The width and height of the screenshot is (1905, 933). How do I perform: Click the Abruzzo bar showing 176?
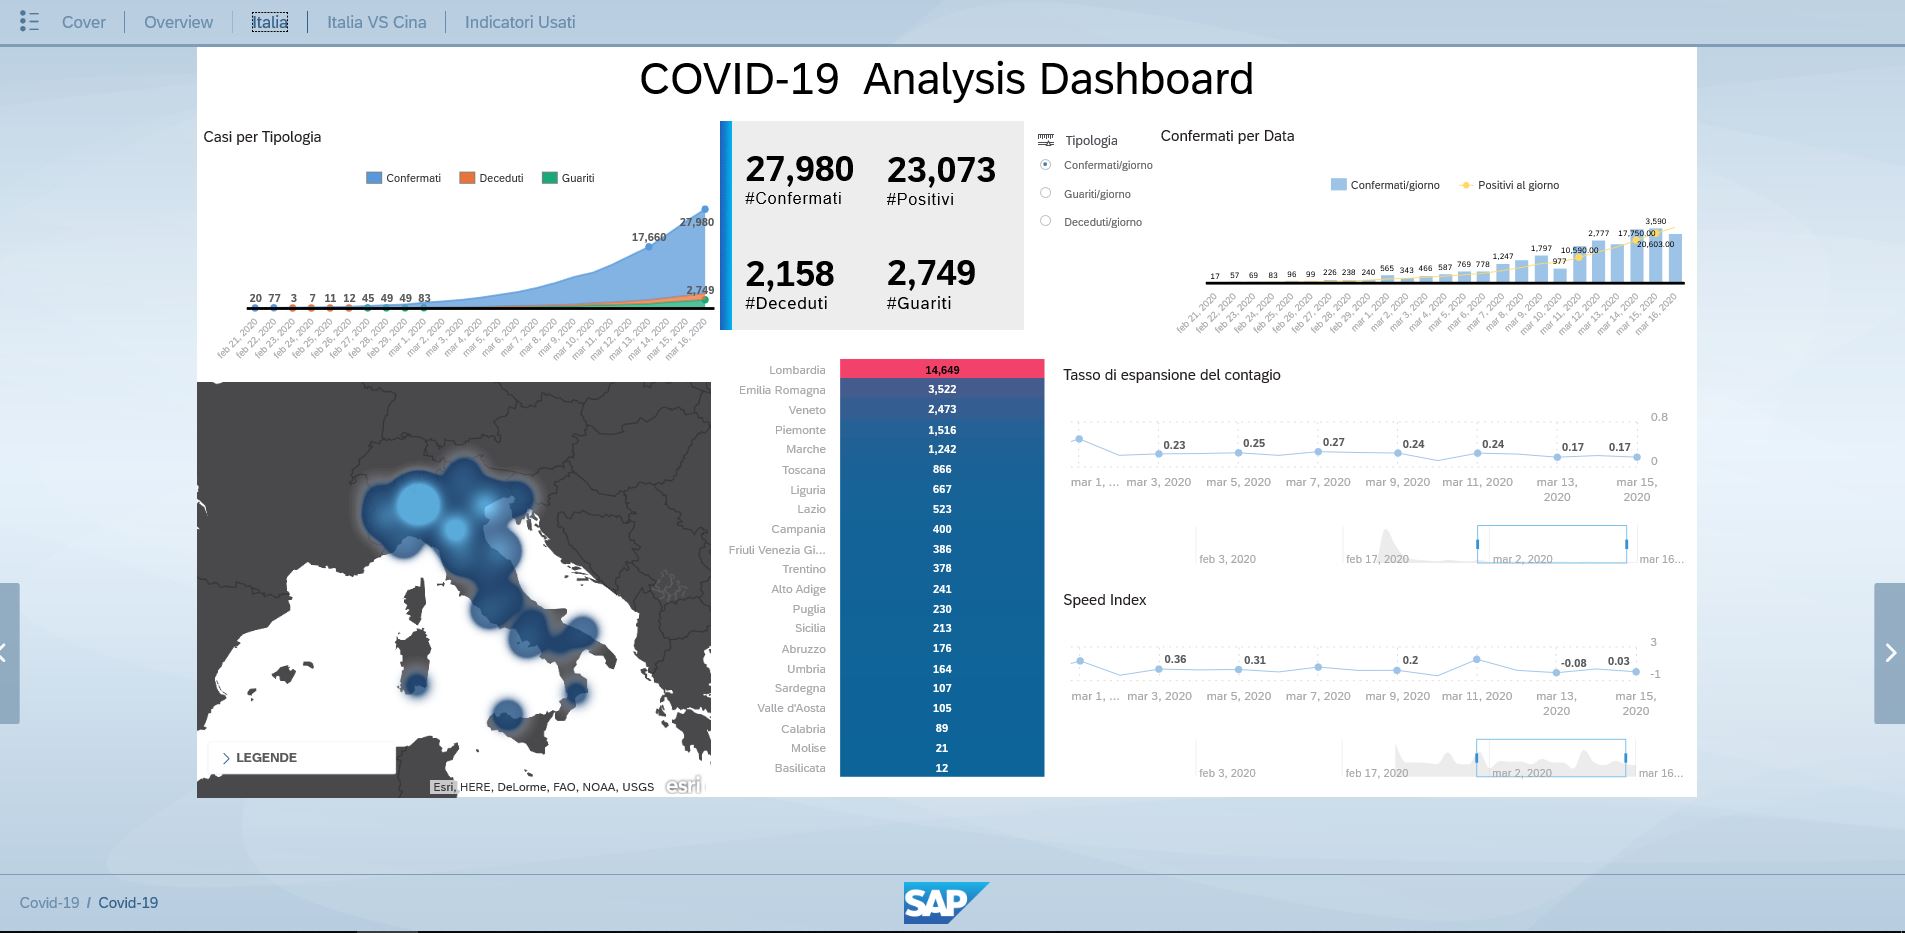click(942, 648)
